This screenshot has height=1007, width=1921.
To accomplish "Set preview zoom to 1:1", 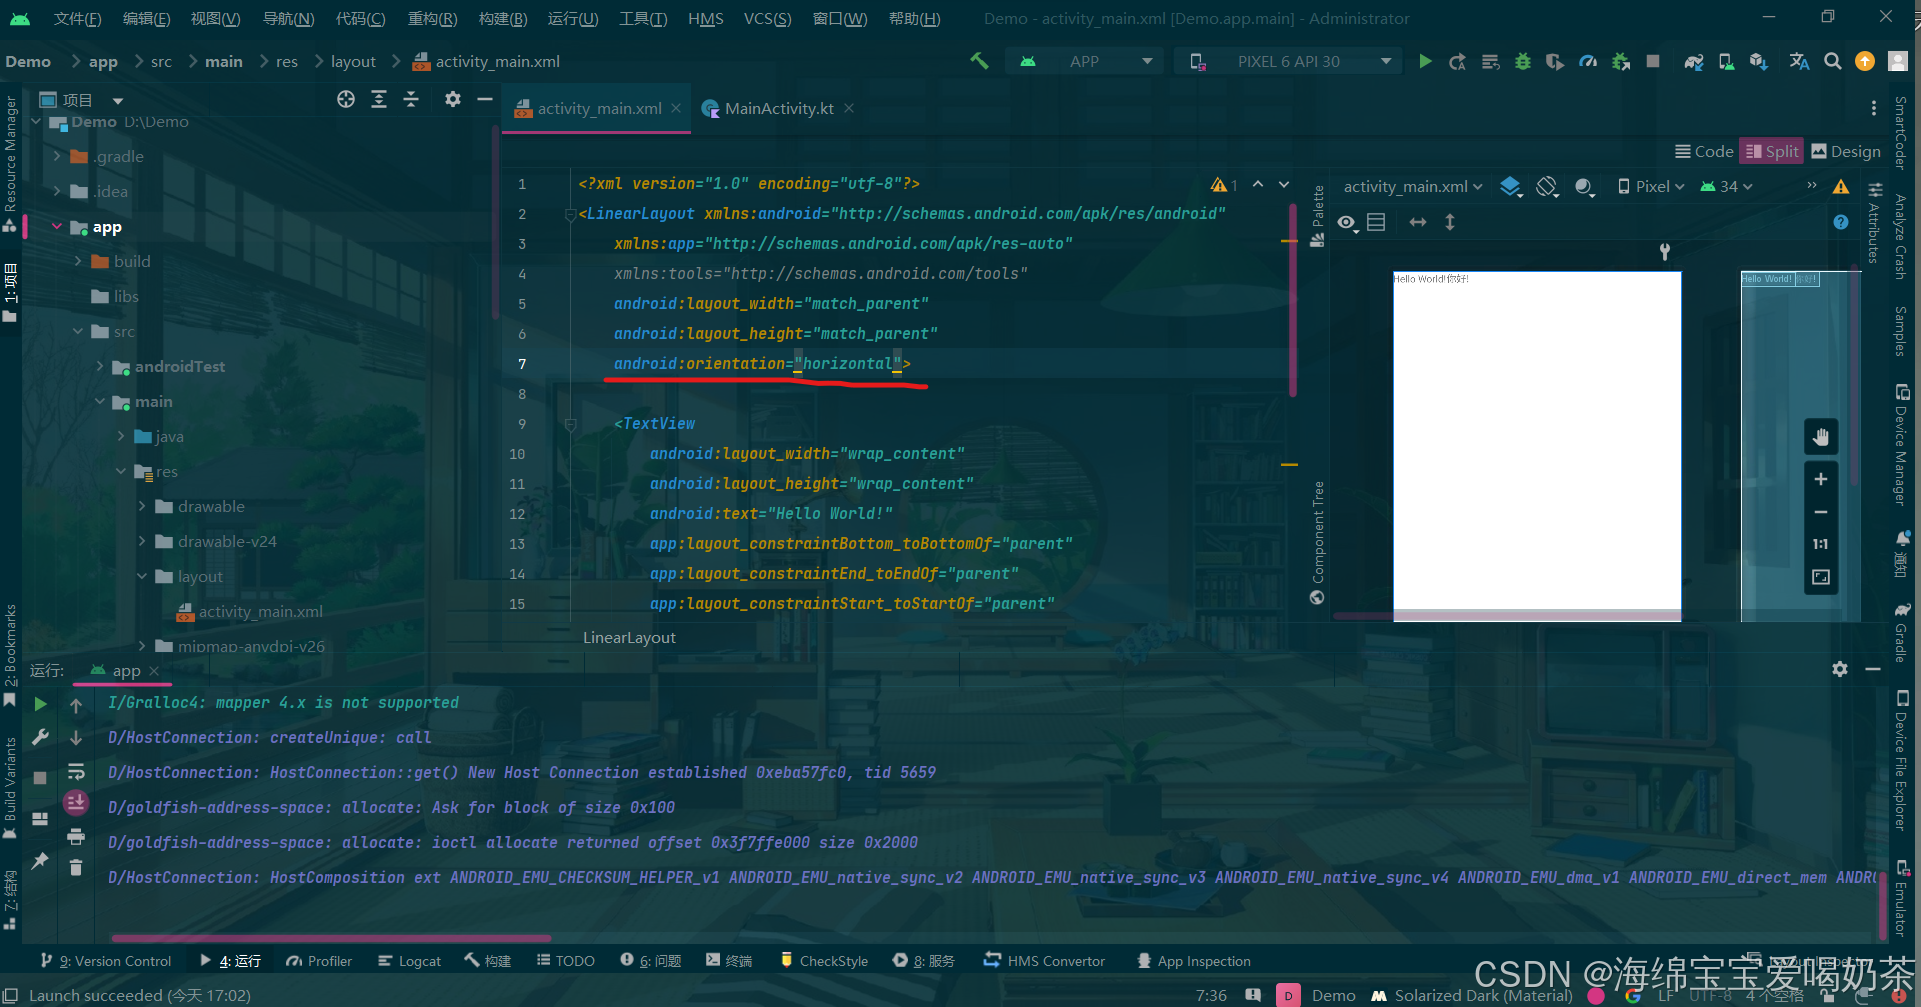I will pos(1821,544).
